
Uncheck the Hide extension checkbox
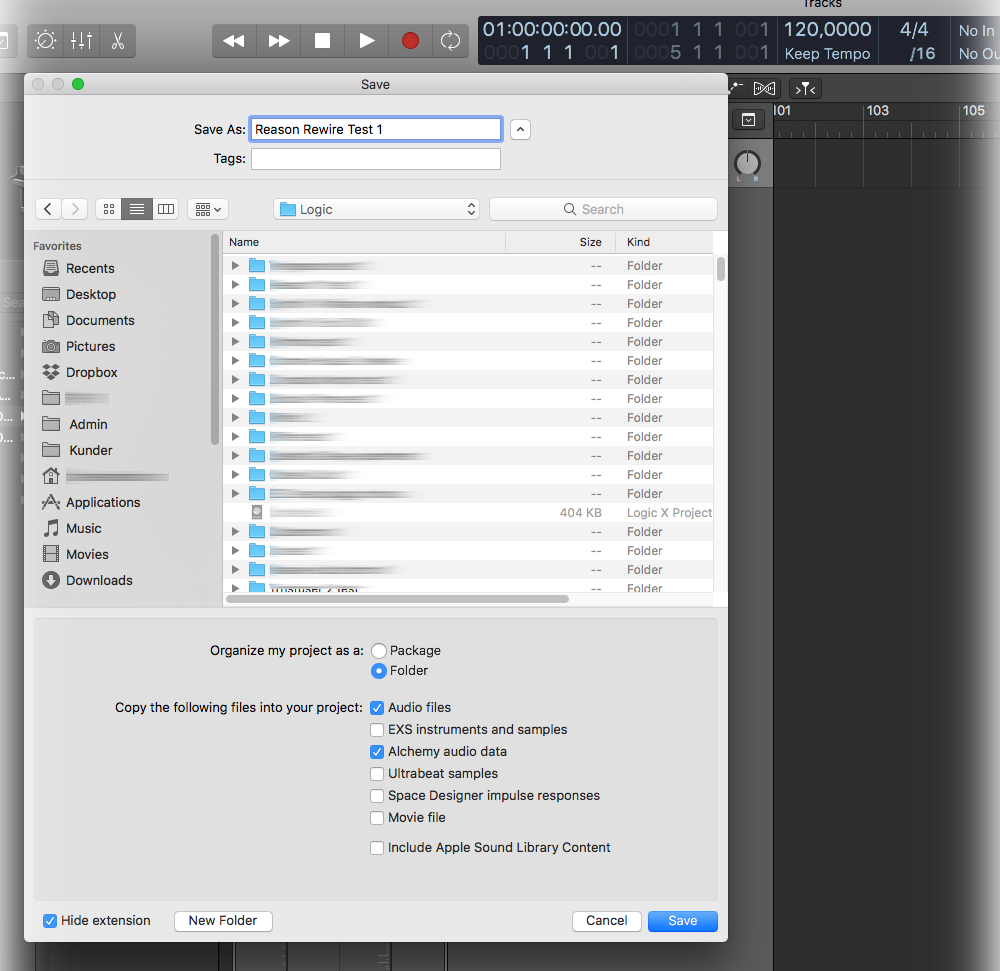coord(50,921)
